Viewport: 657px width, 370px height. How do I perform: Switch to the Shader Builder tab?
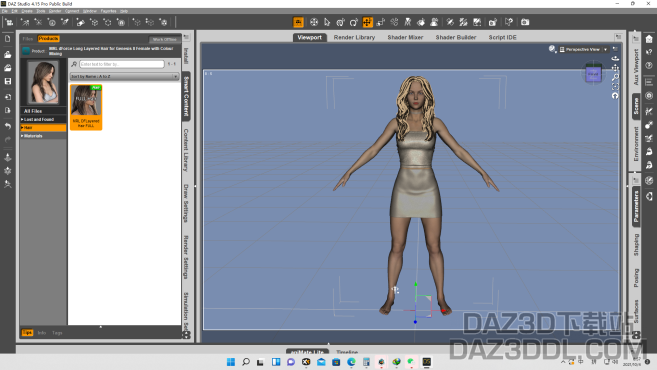pos(456,37)
